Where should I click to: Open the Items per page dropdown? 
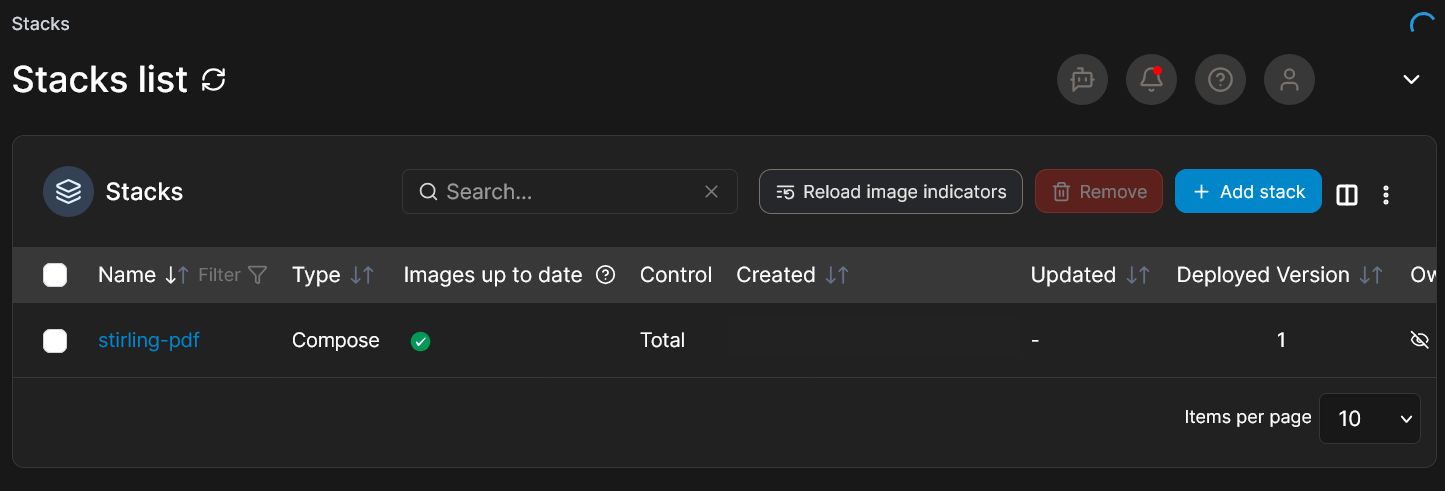(x=1370, y=418)
